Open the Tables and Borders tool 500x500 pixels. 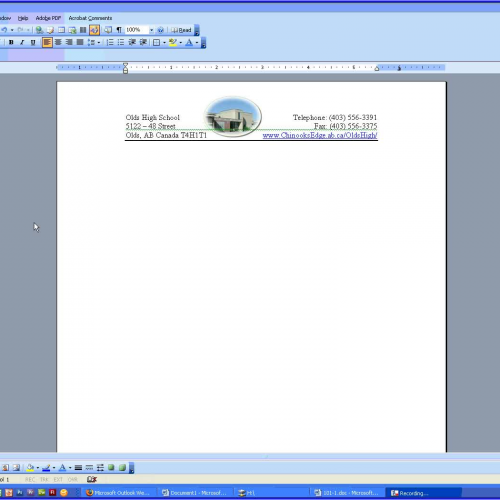coord(50,30)
